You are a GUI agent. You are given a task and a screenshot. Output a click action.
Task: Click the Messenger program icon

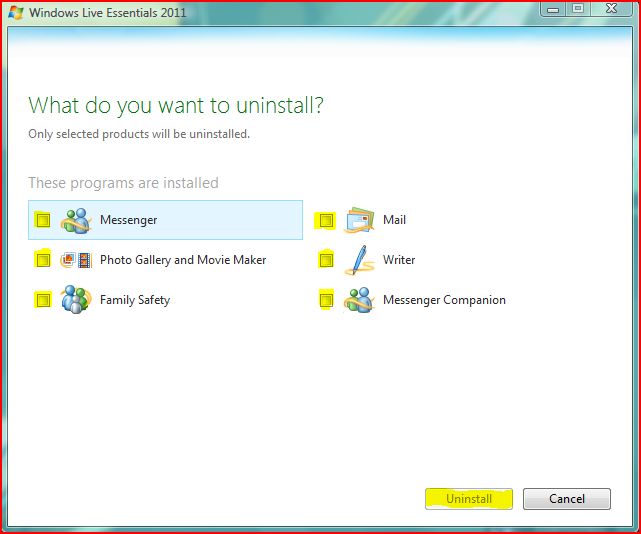pyautogui.click(x=76, y=221)
